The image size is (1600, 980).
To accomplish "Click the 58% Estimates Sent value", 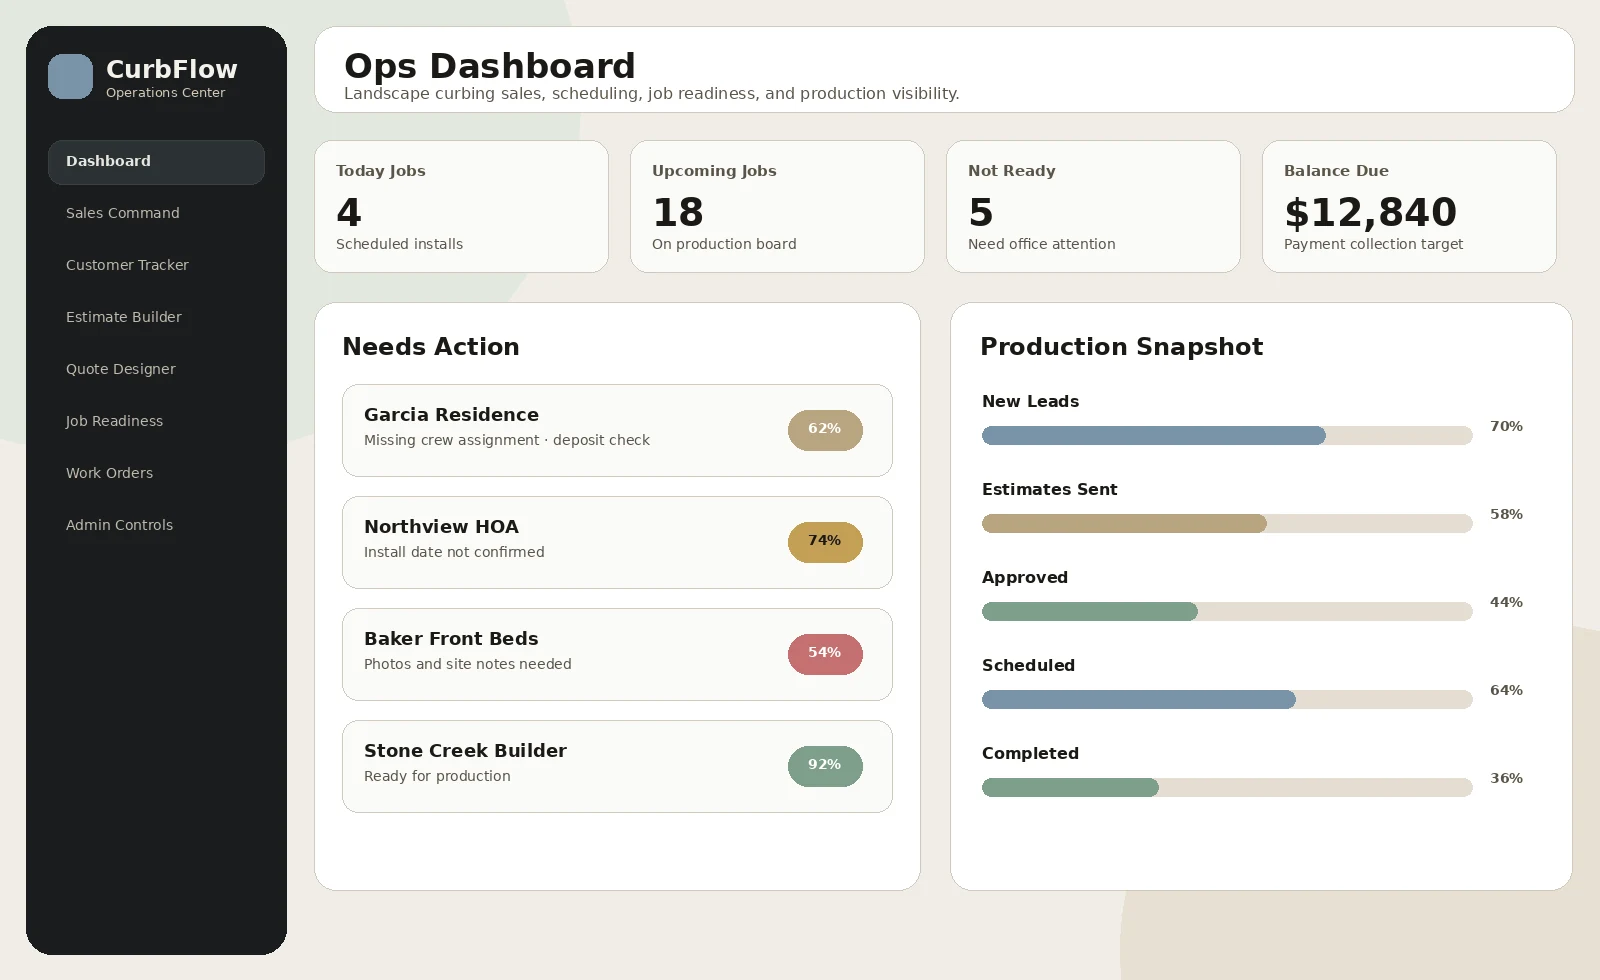I will pos(1506,514).
